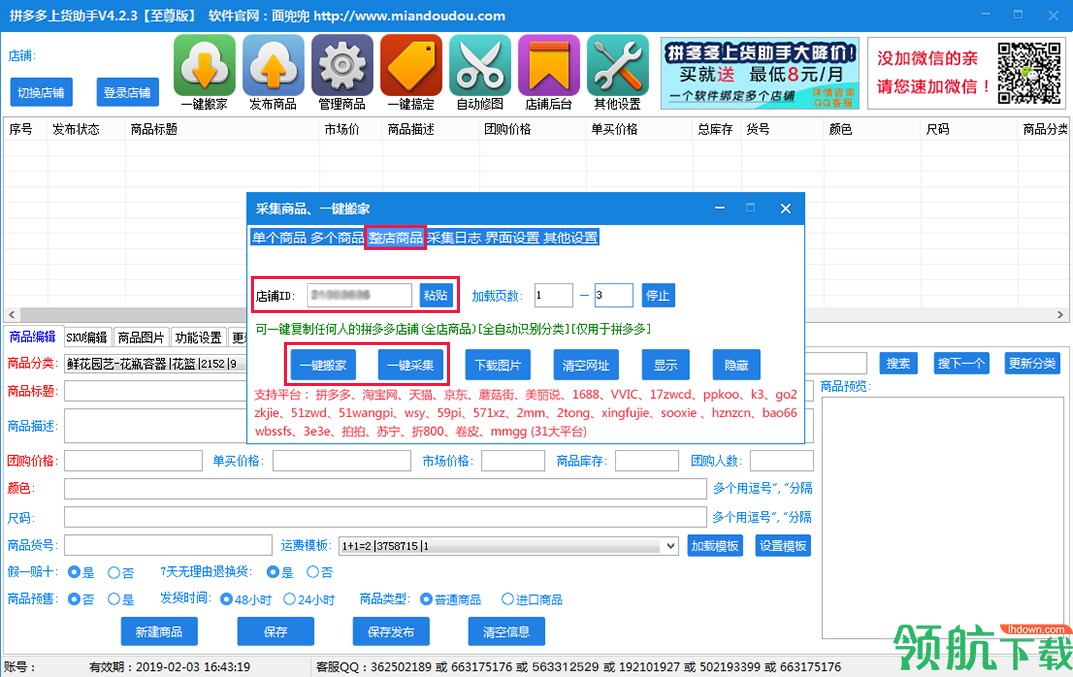Click 加载模板 button
The image size is (1073, 677).
pyautogui.click(x=715, y=546)
